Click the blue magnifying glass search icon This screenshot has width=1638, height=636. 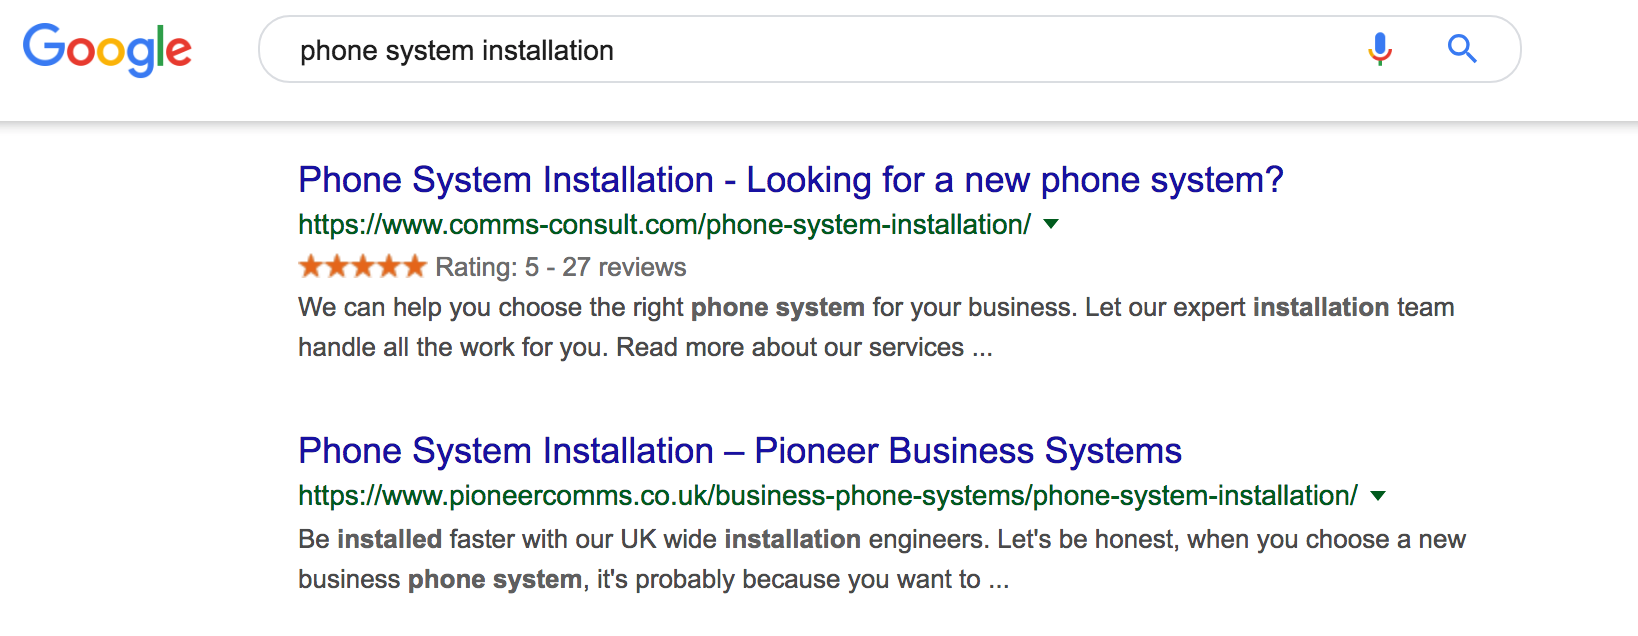point(1462,48)
